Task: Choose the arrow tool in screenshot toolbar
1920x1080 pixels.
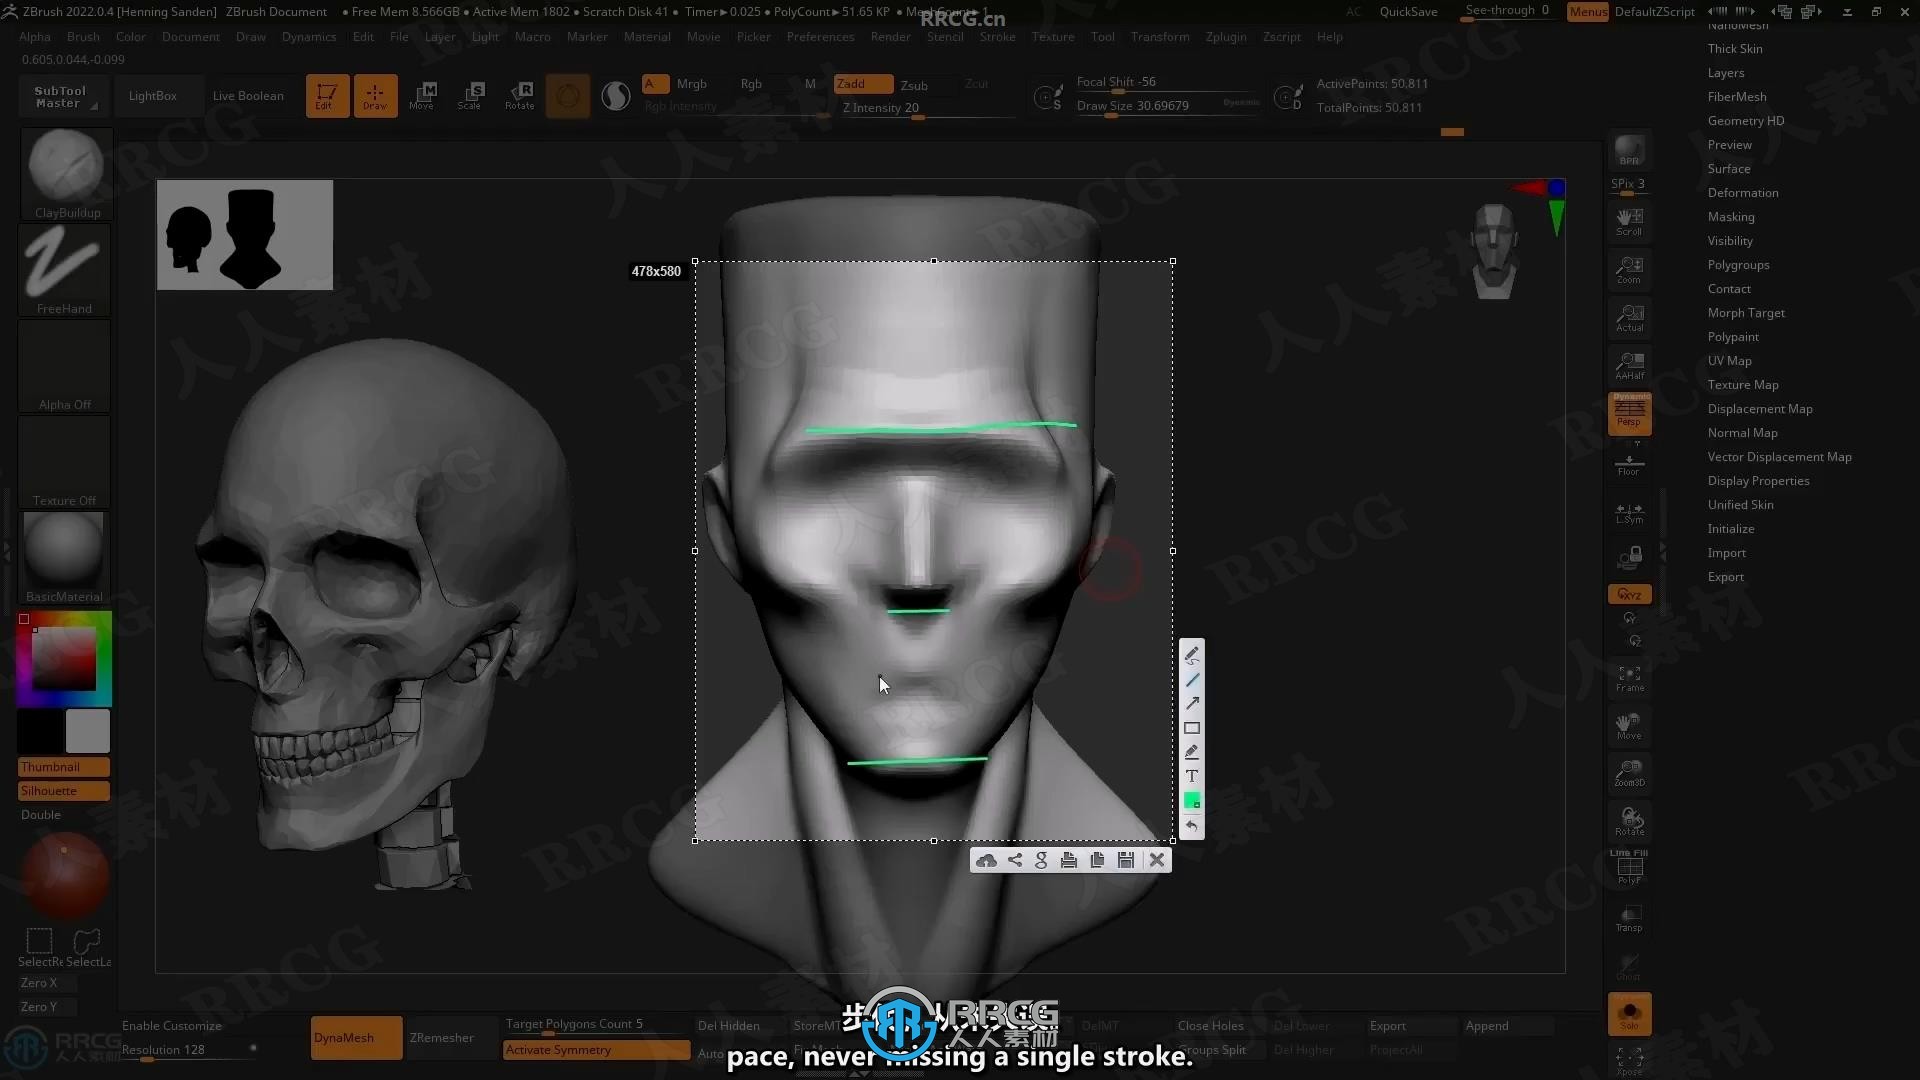Action: tap(1192, 704)
